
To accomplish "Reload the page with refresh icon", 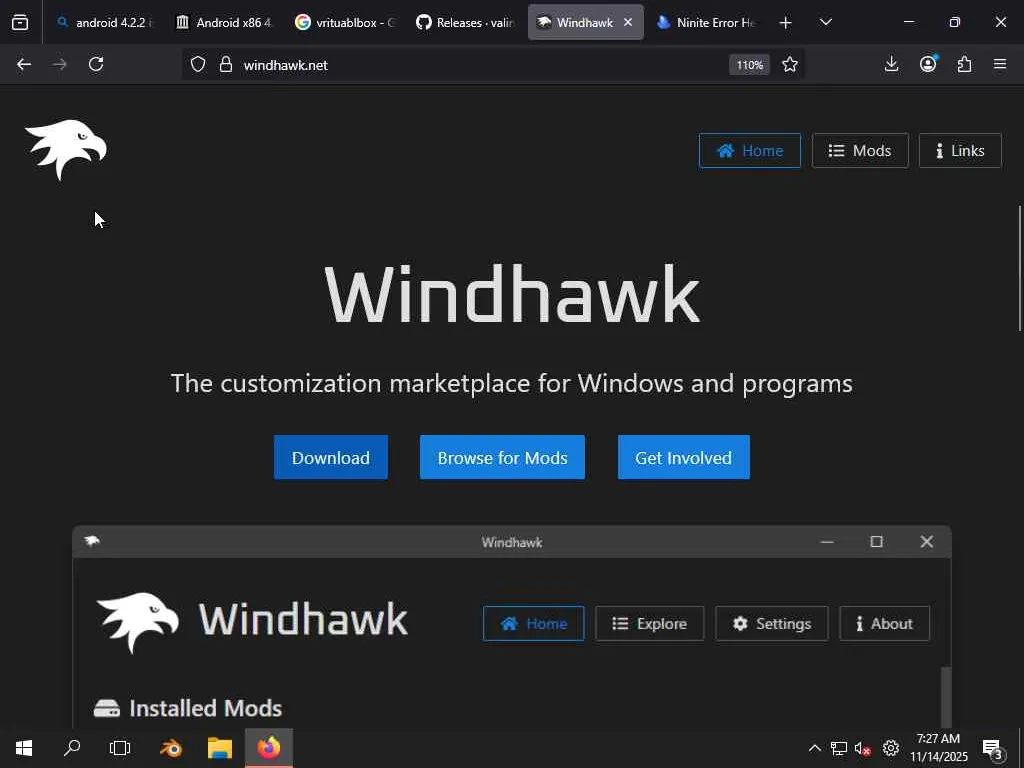I will 96,64.
